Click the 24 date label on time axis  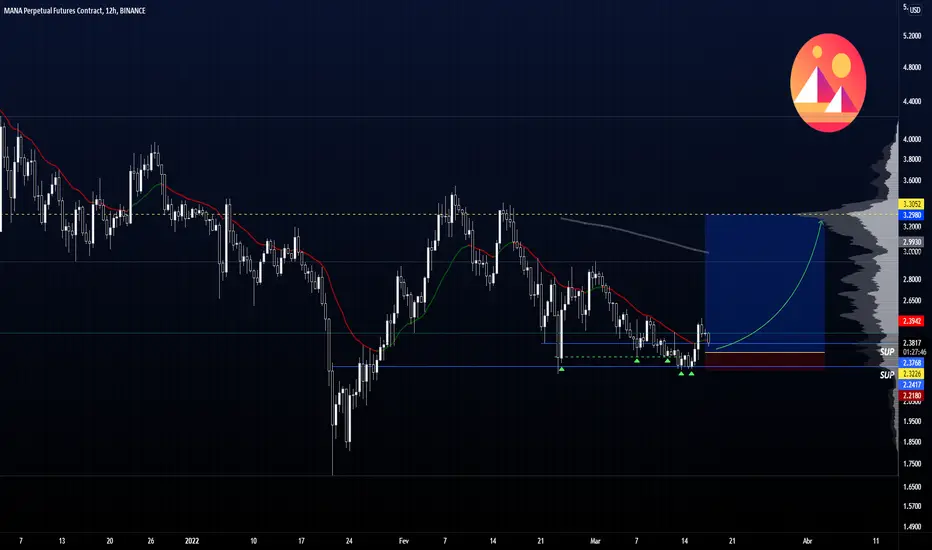349,541
